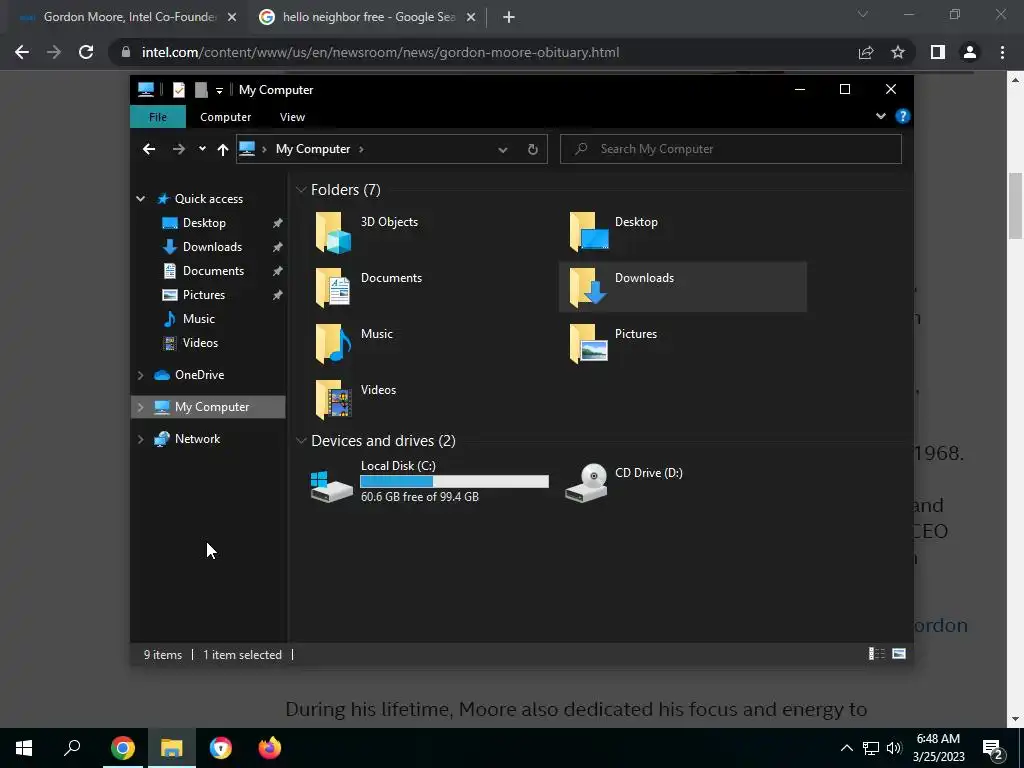Select Desktop under Quick access
The image size is (1024, 768).
[204, 223]
